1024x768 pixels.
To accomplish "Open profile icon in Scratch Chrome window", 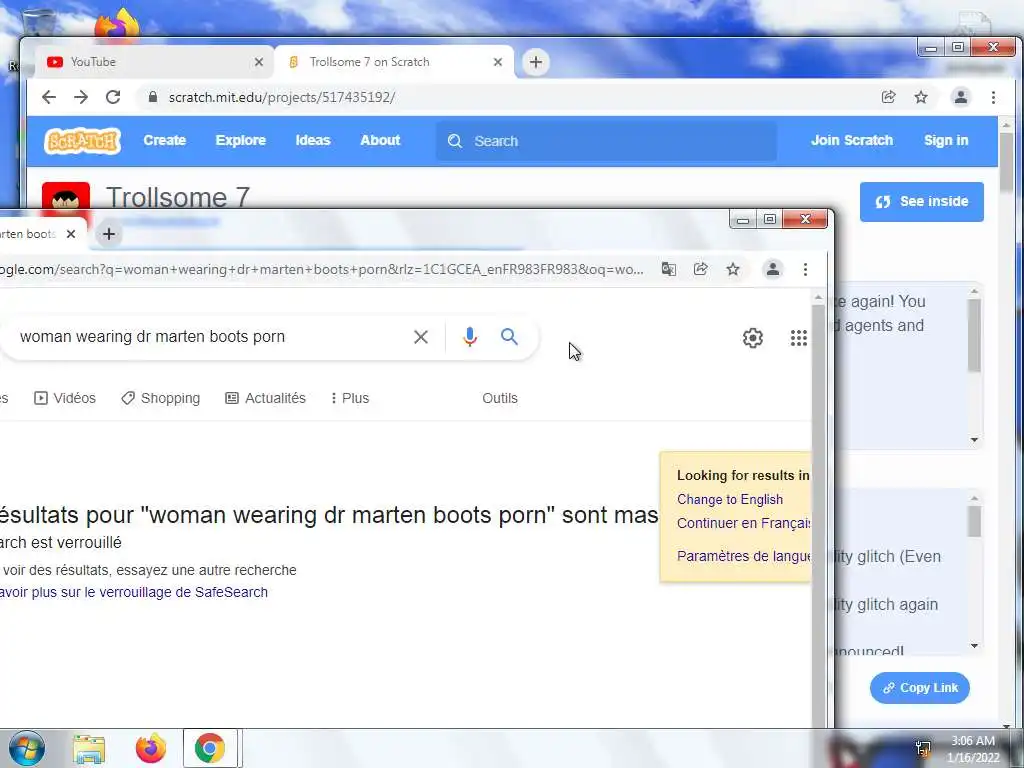I will point(961,97).
